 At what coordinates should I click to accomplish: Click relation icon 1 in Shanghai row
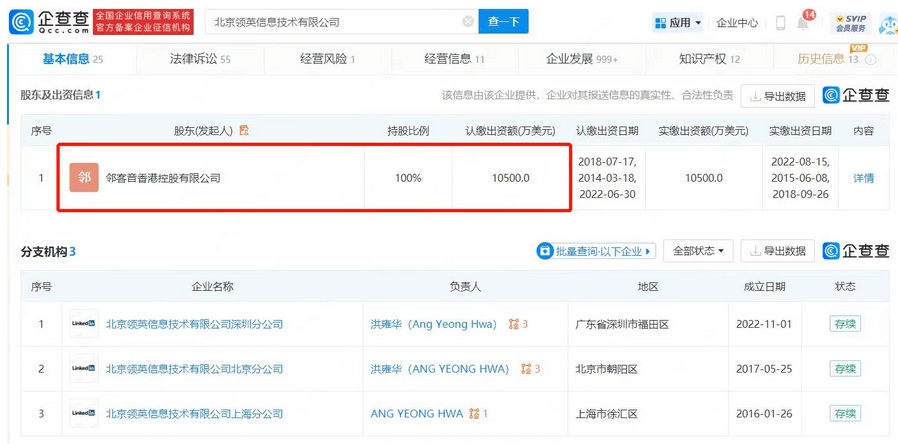point(478,414)
